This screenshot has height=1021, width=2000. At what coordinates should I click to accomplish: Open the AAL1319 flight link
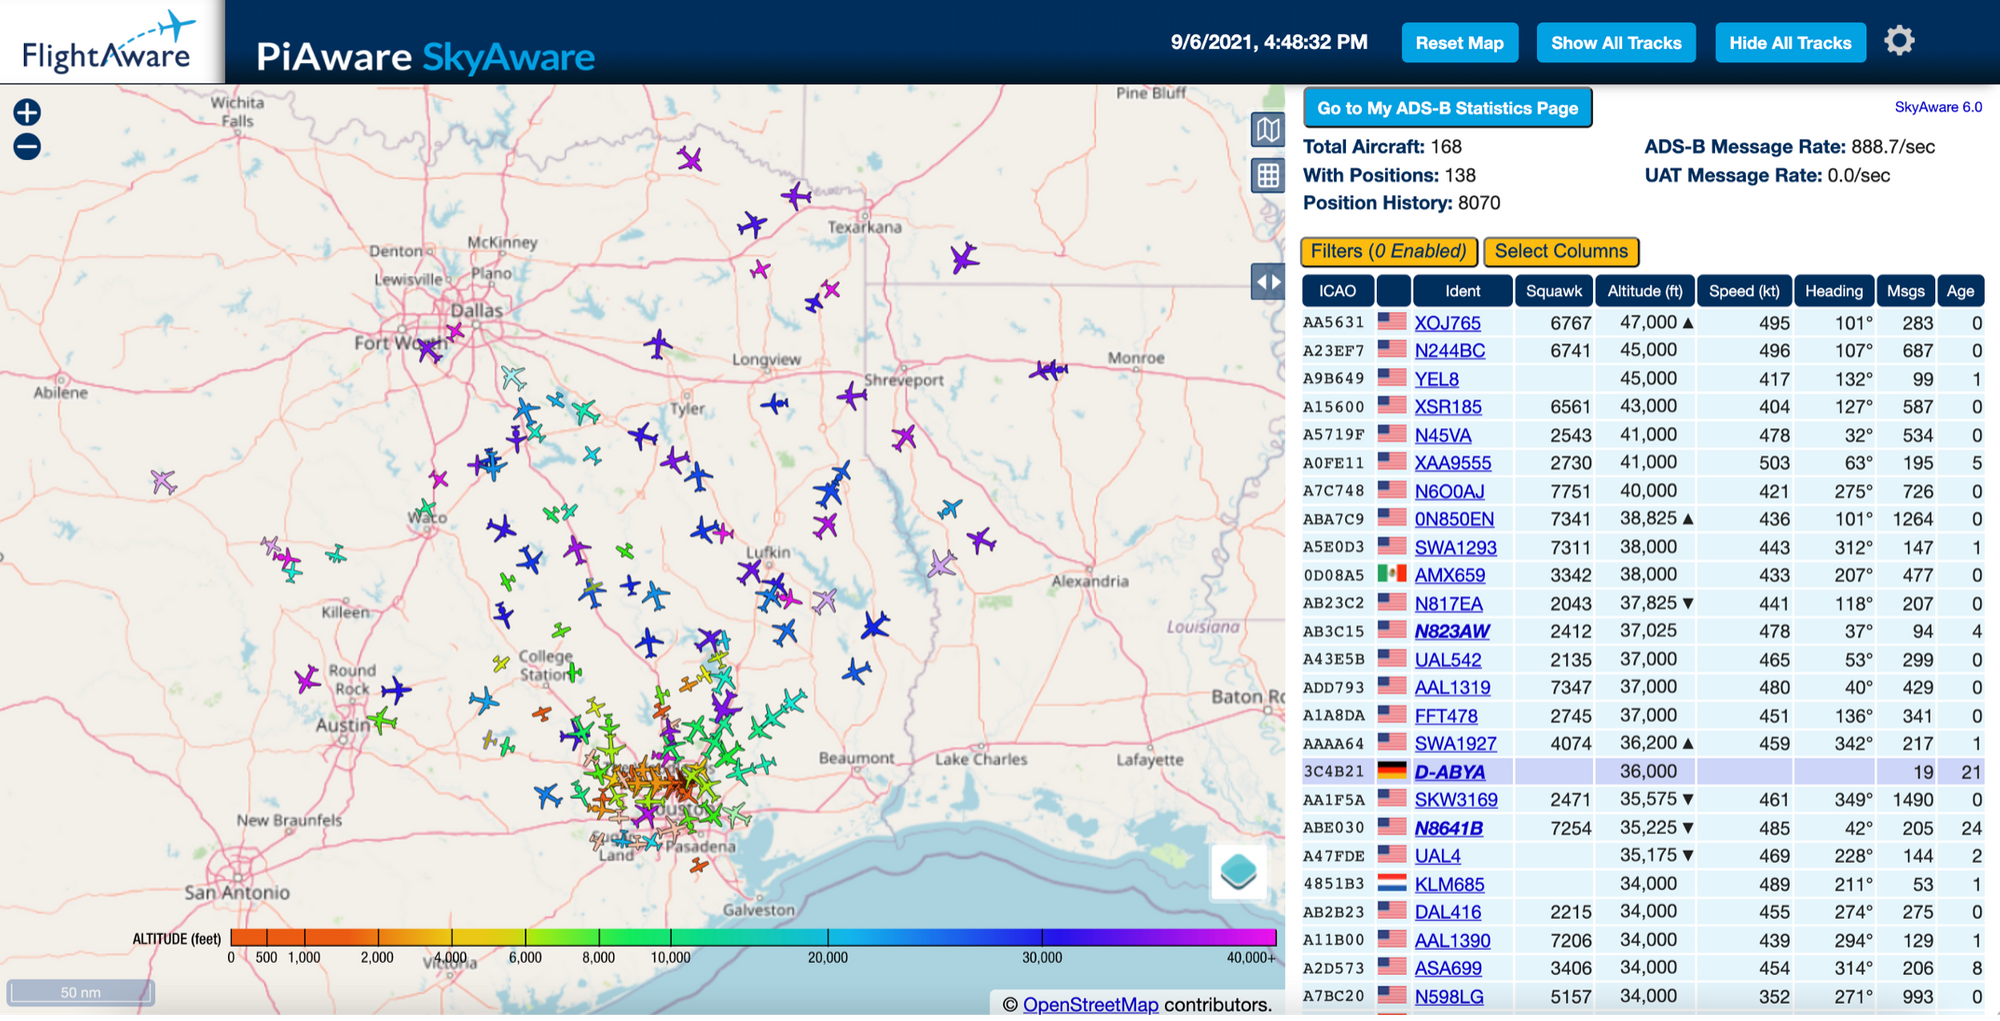click(1452, 687)
